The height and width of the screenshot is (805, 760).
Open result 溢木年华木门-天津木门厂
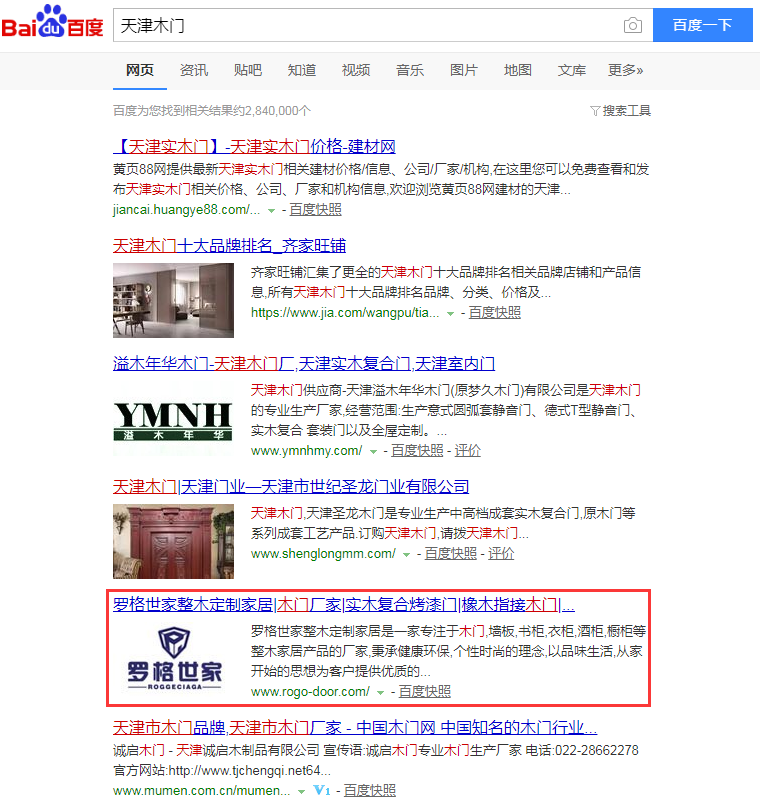pos(304,364)
